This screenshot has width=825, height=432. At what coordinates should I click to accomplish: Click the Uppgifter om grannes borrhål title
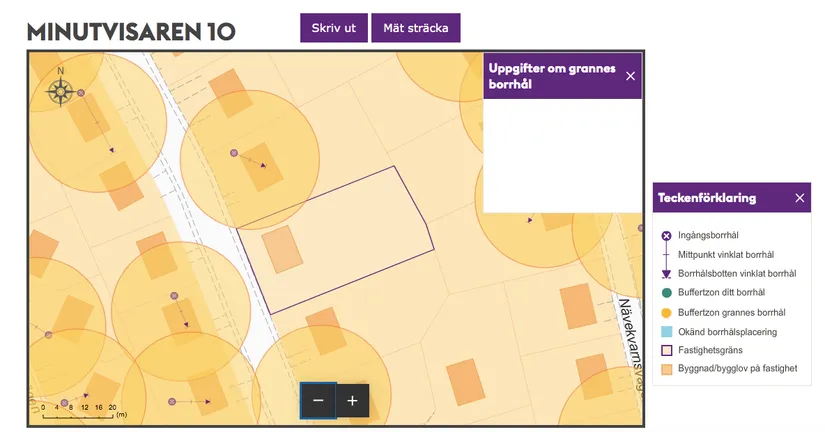pos(552,76)
